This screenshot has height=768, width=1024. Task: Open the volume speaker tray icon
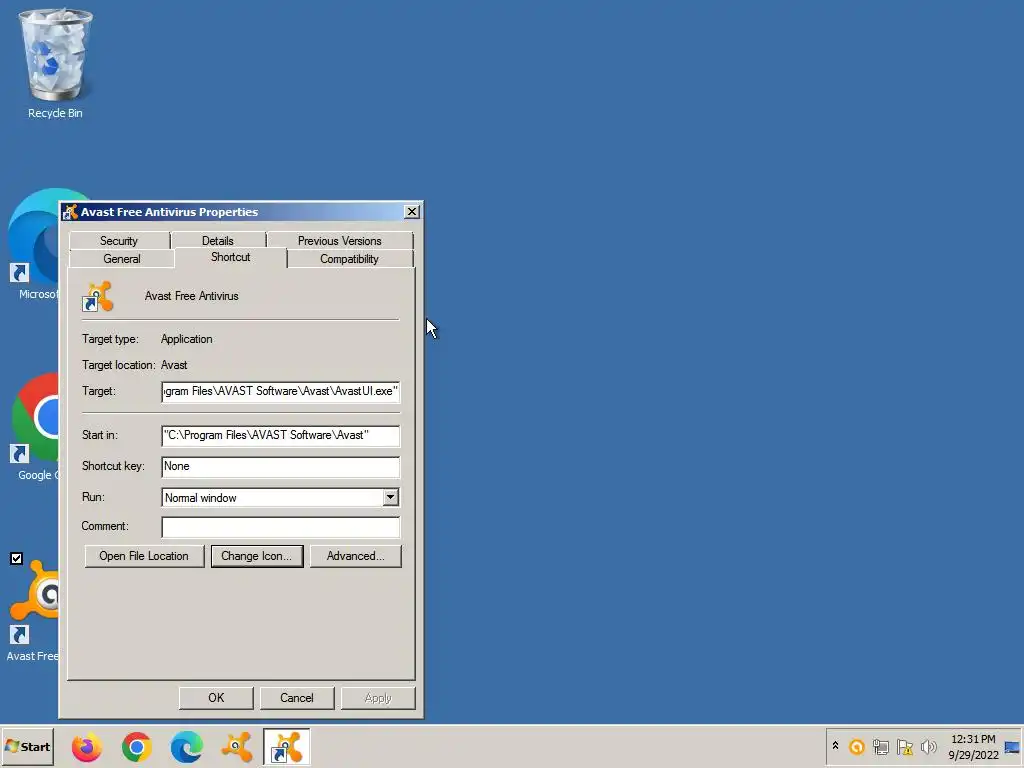pyautogui.click(x=928, y=746)
